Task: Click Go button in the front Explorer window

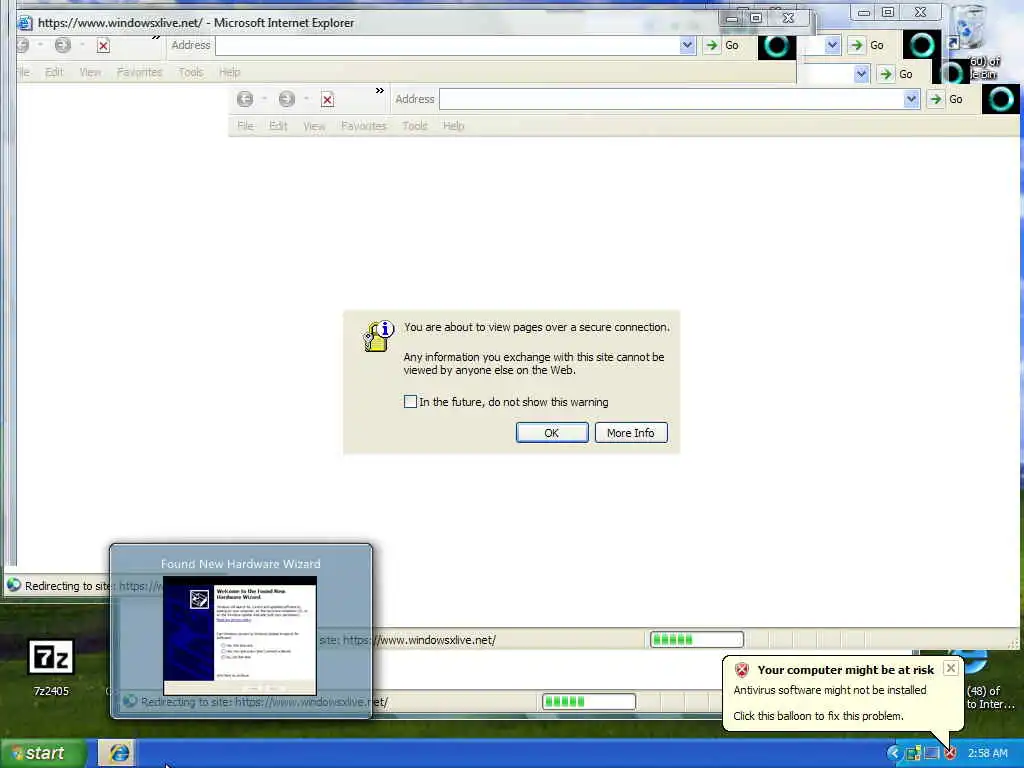Action: [947, 99]
